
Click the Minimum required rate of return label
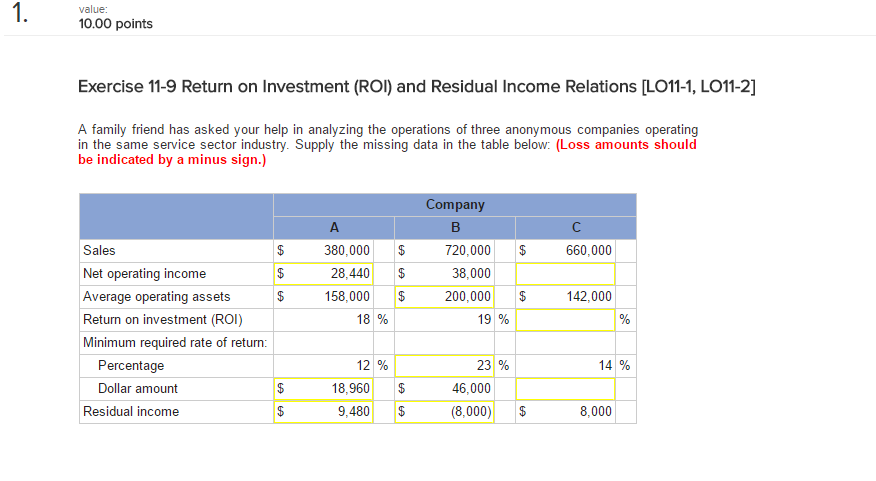pos(175,342)
